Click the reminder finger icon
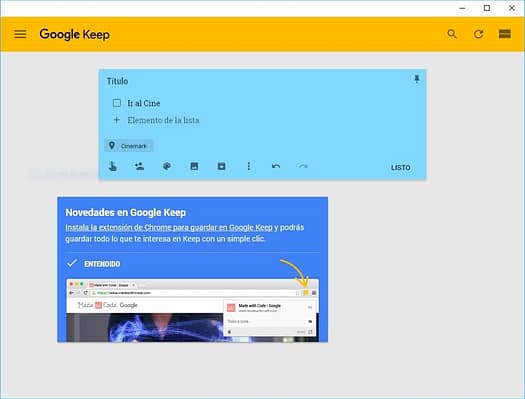Viewport: 525px width, 399px height. coord(113,166)
